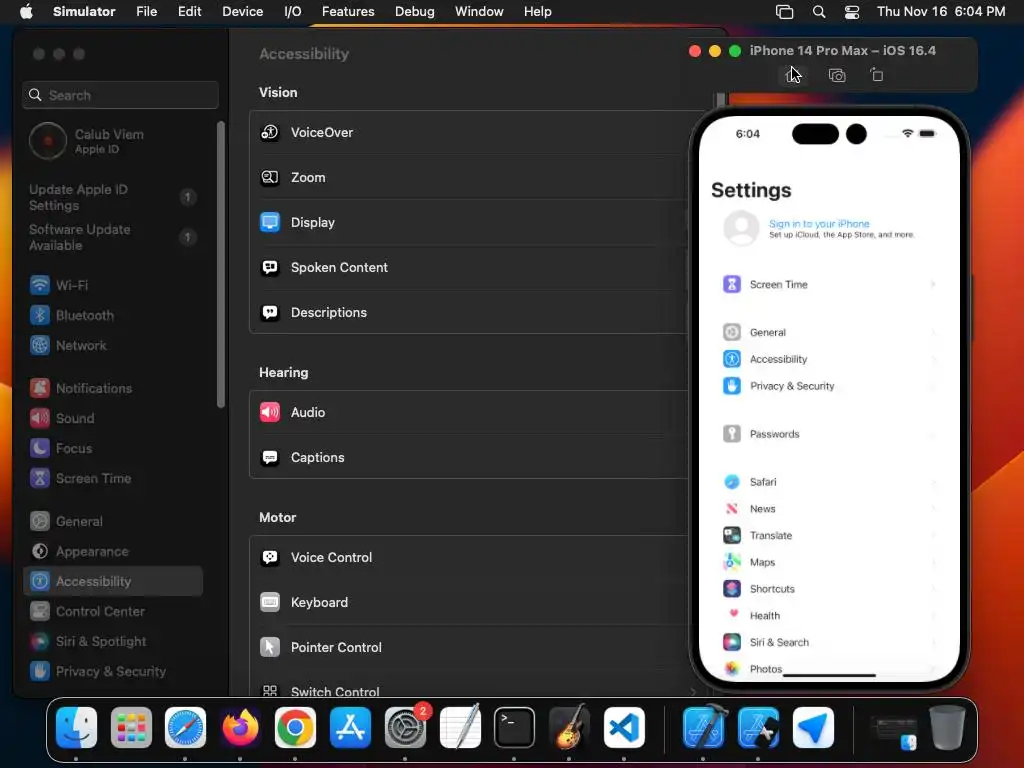Rotate the simulator device icon

pos(876,75)
